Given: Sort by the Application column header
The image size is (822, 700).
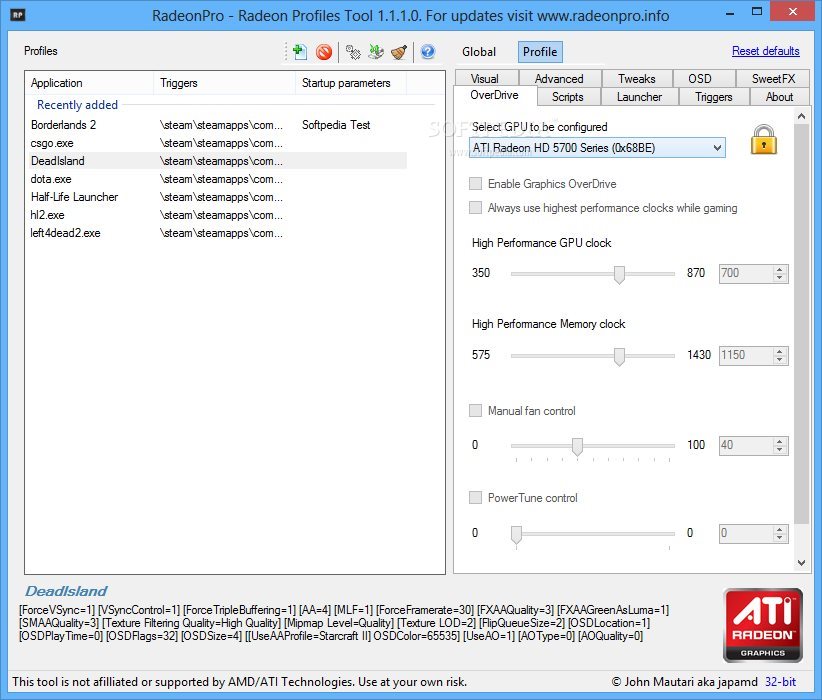Looking at the screenshot, I should (89, 83).
